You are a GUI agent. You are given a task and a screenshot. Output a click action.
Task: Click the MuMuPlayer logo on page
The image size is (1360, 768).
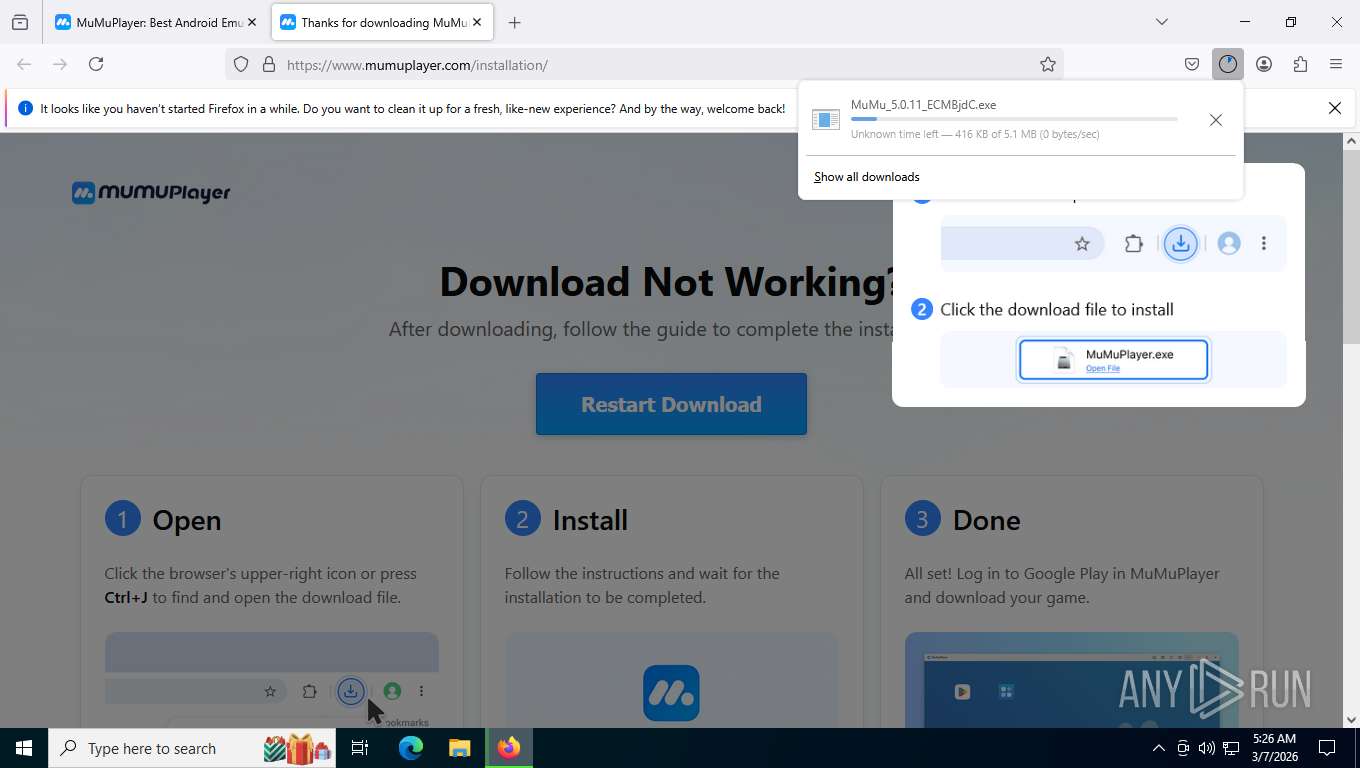(151, 192)
